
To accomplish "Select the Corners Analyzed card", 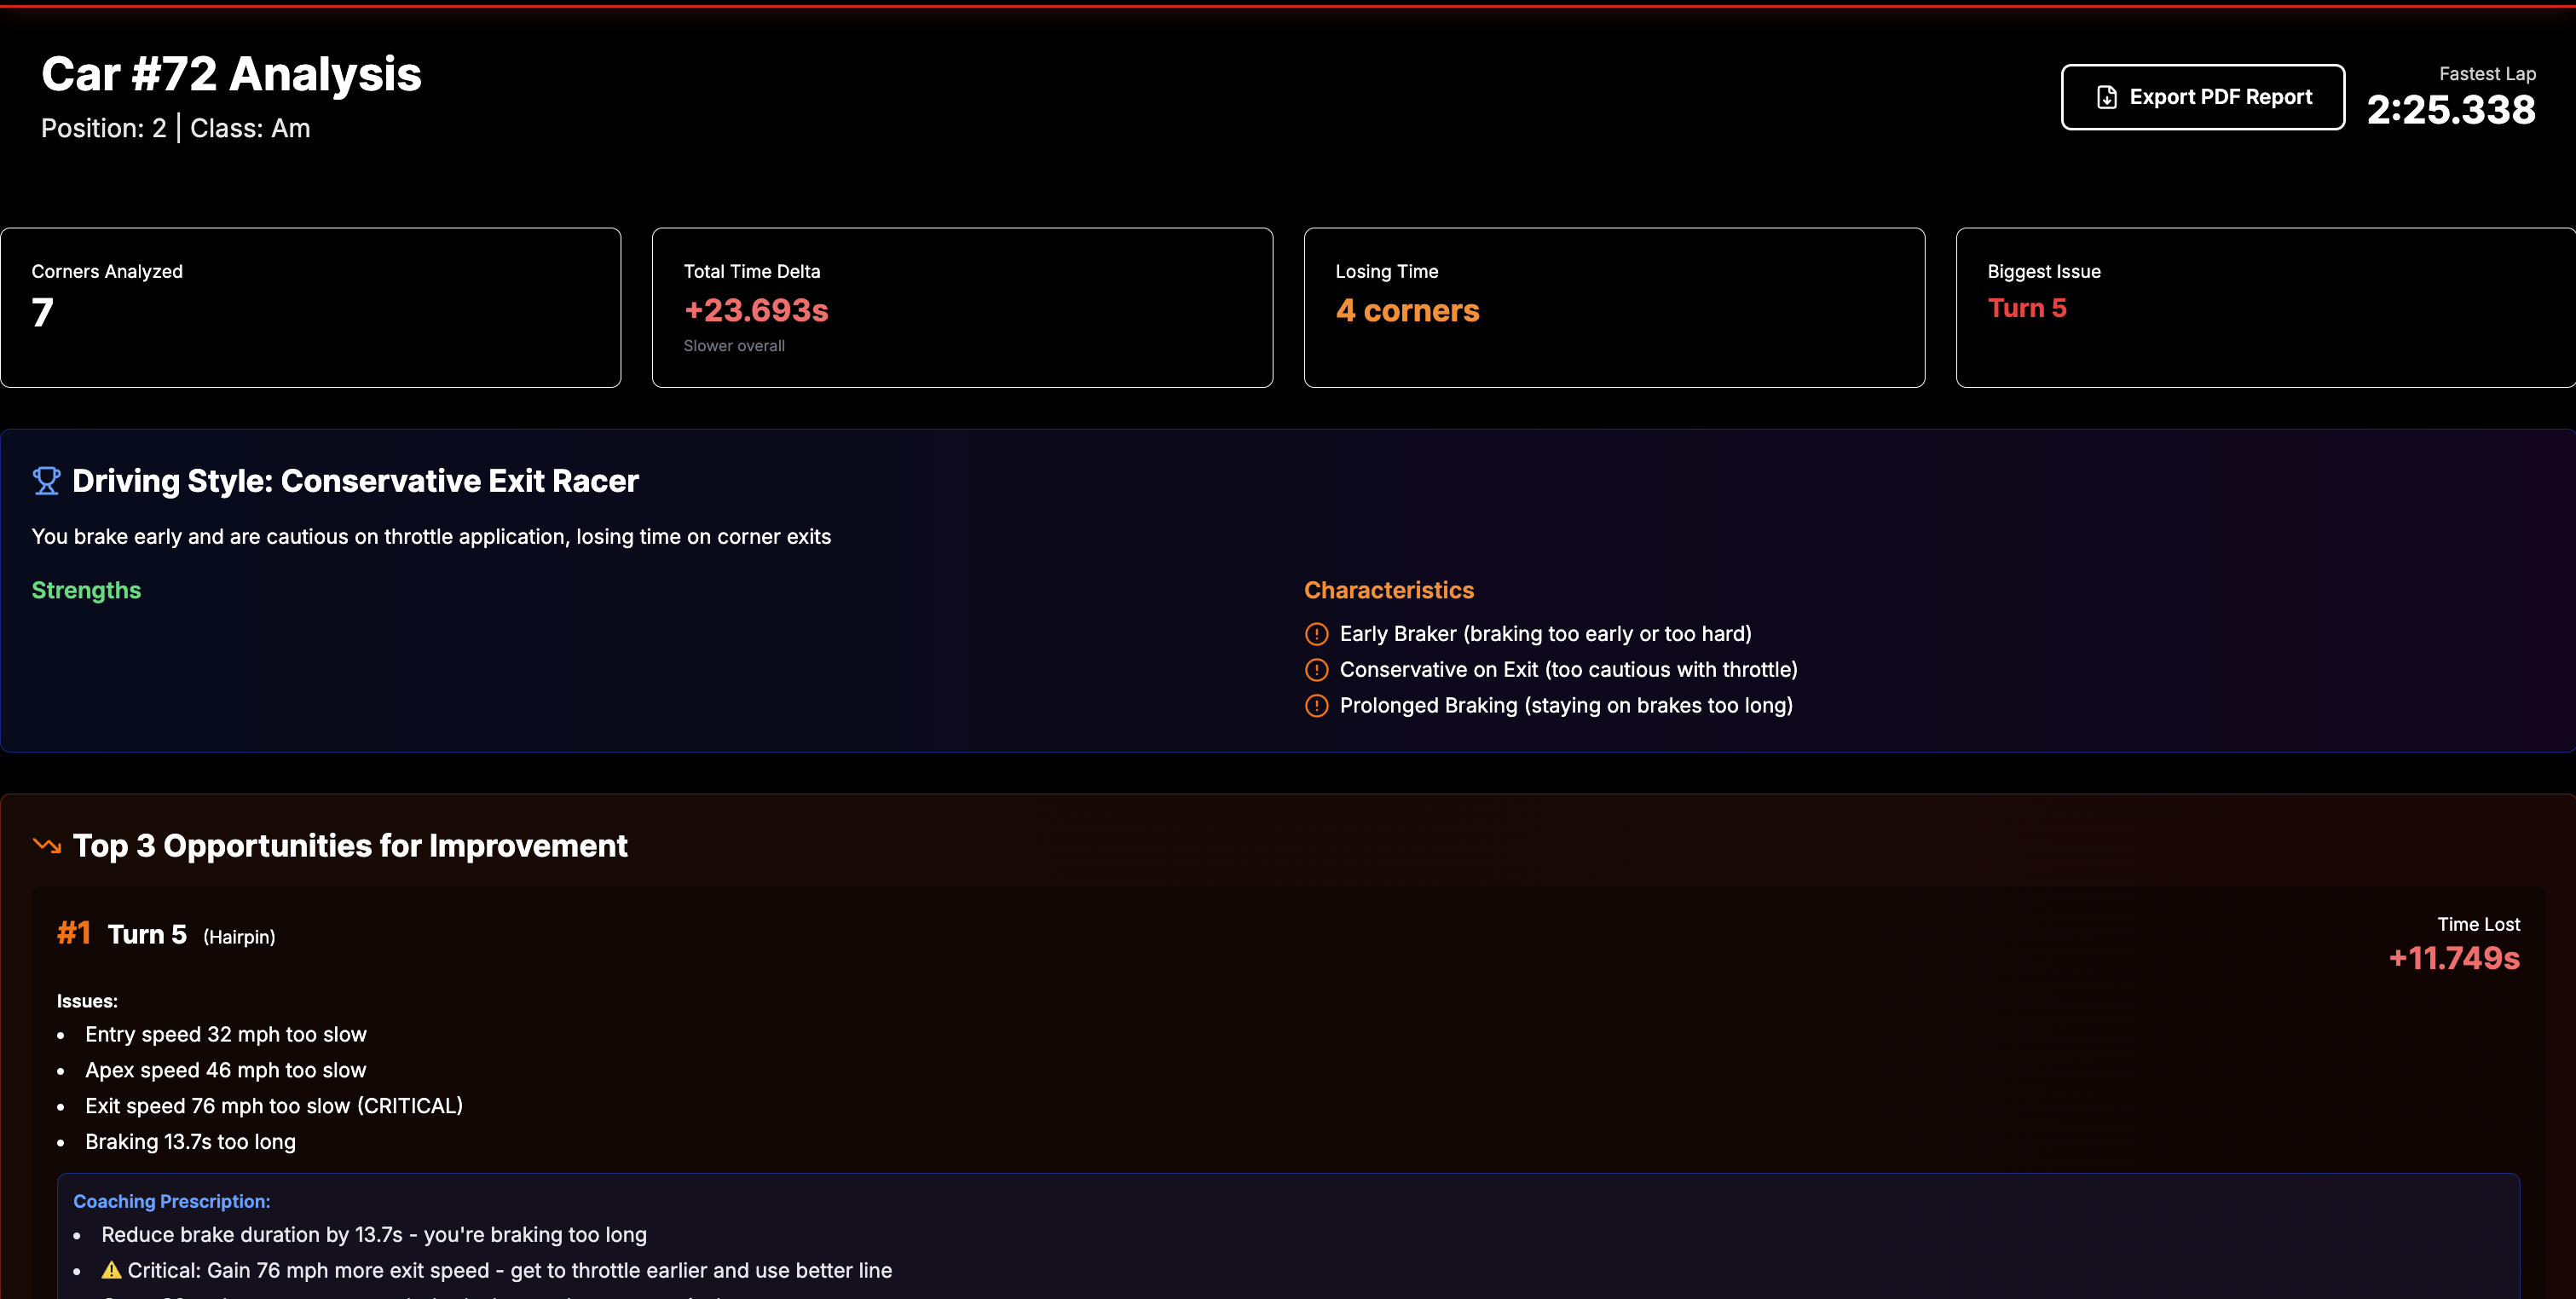I will pos(310,307).
